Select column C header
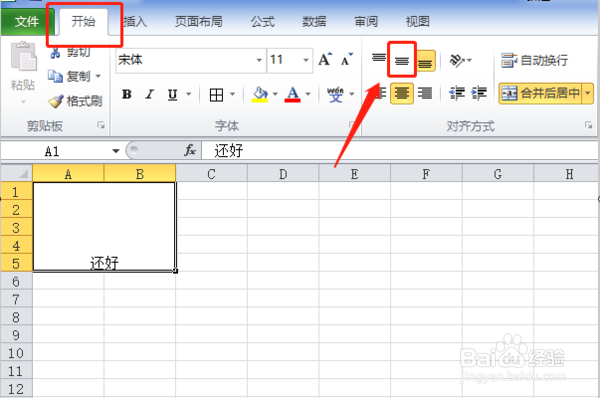 coord(211,174)
